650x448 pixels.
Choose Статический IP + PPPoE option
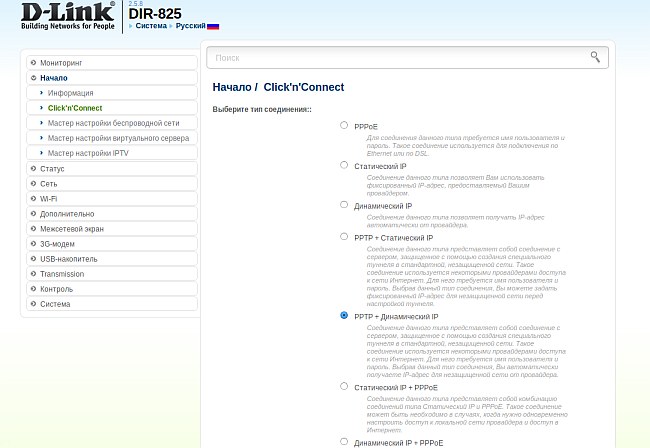click(x=344, y=386)
